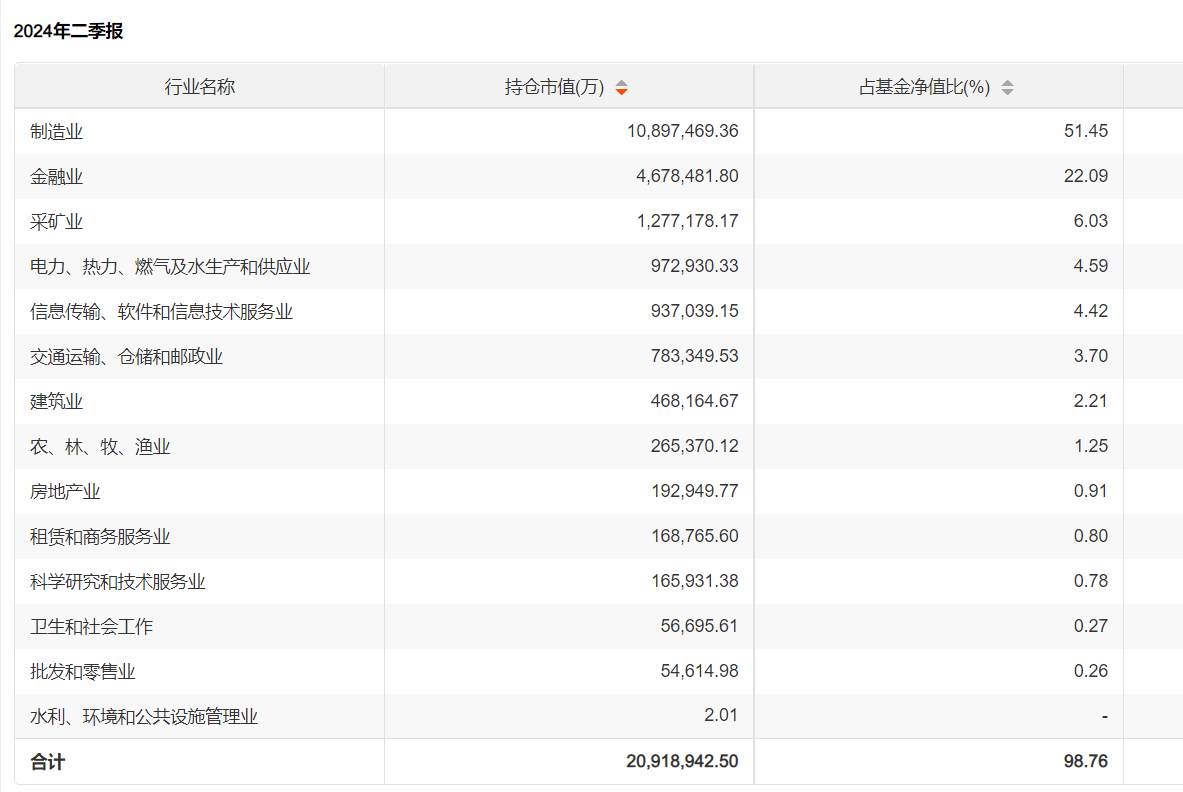Click the 房地产业 industry cell
1183x792 pixels.
pos(66,492)
